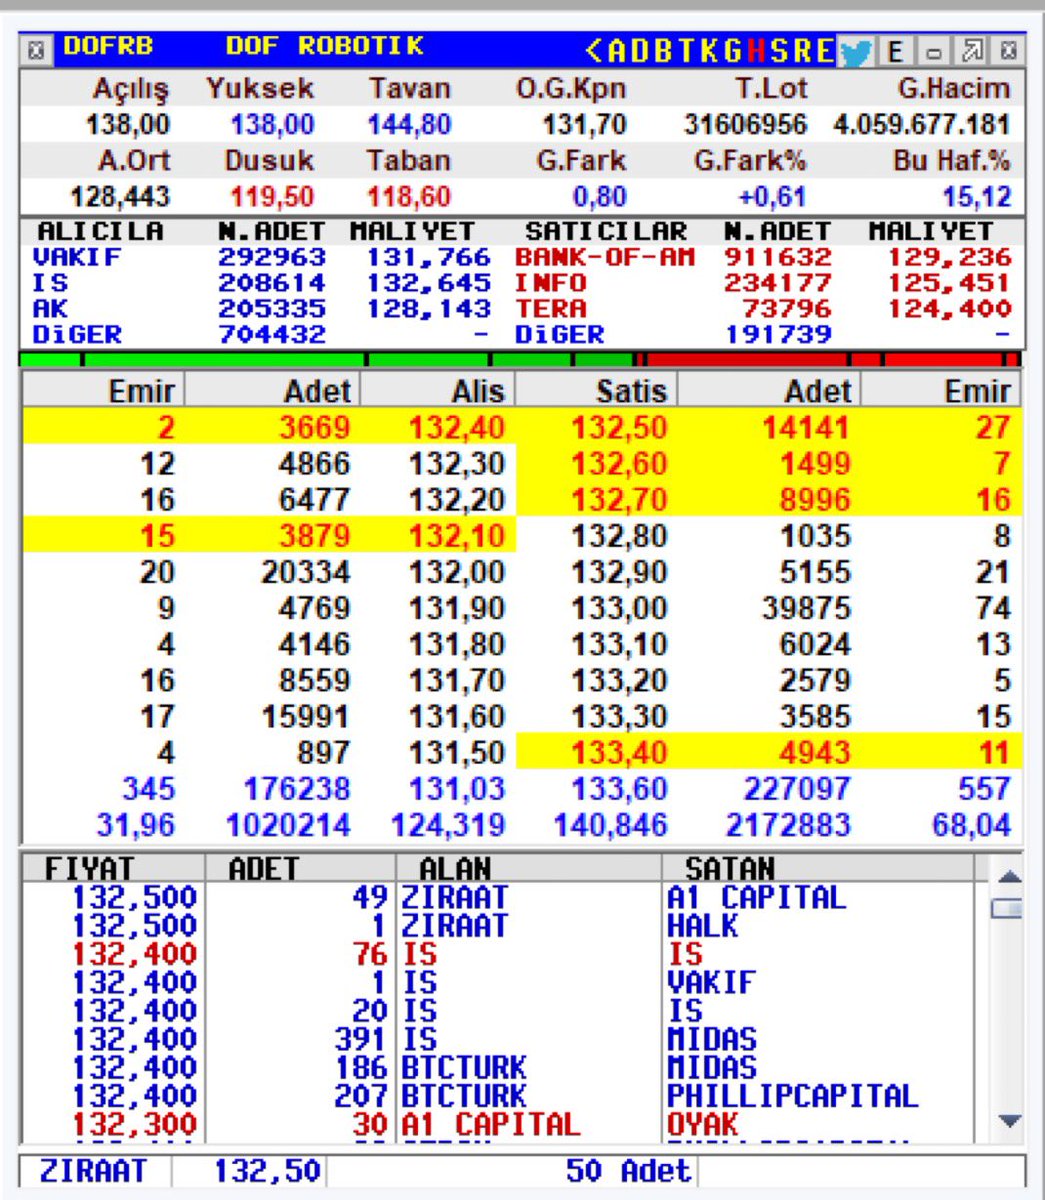
Task: Select the red H letter in title bar
Action: (756, 50)
